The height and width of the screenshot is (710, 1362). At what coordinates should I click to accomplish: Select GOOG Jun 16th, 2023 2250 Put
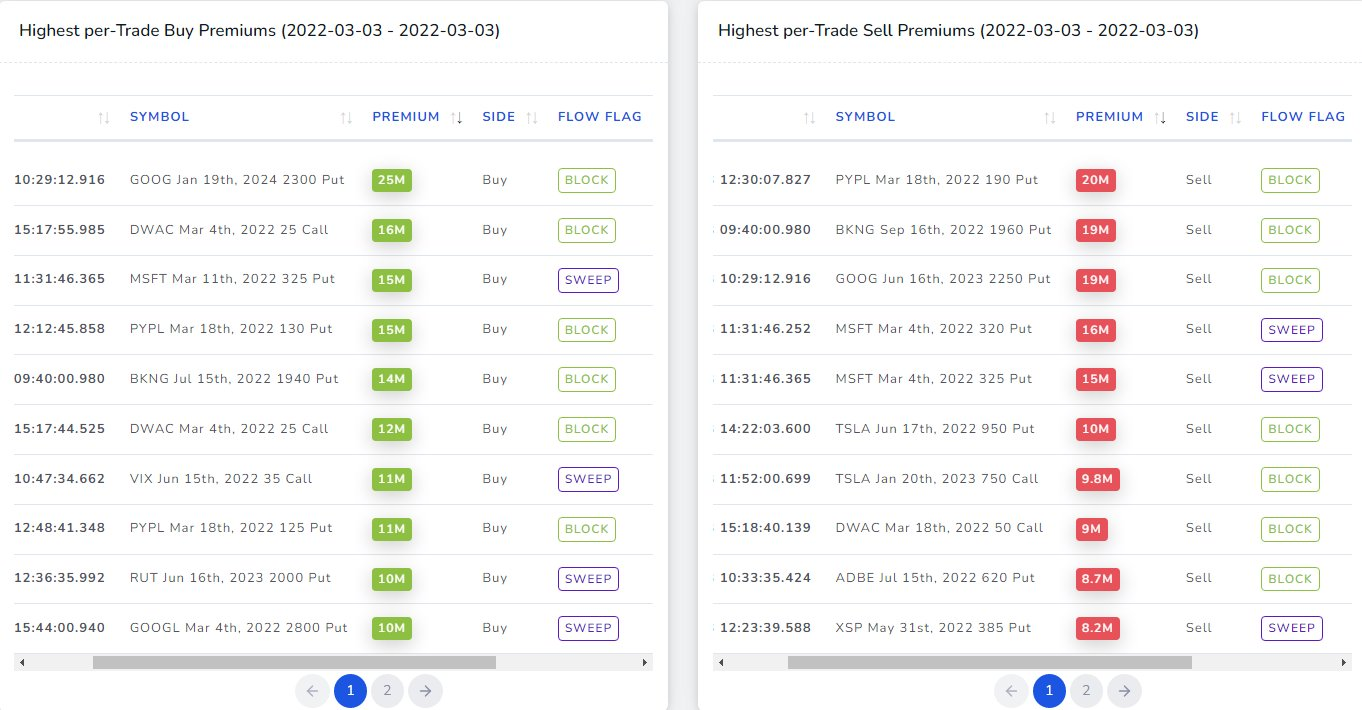[943, 279]
